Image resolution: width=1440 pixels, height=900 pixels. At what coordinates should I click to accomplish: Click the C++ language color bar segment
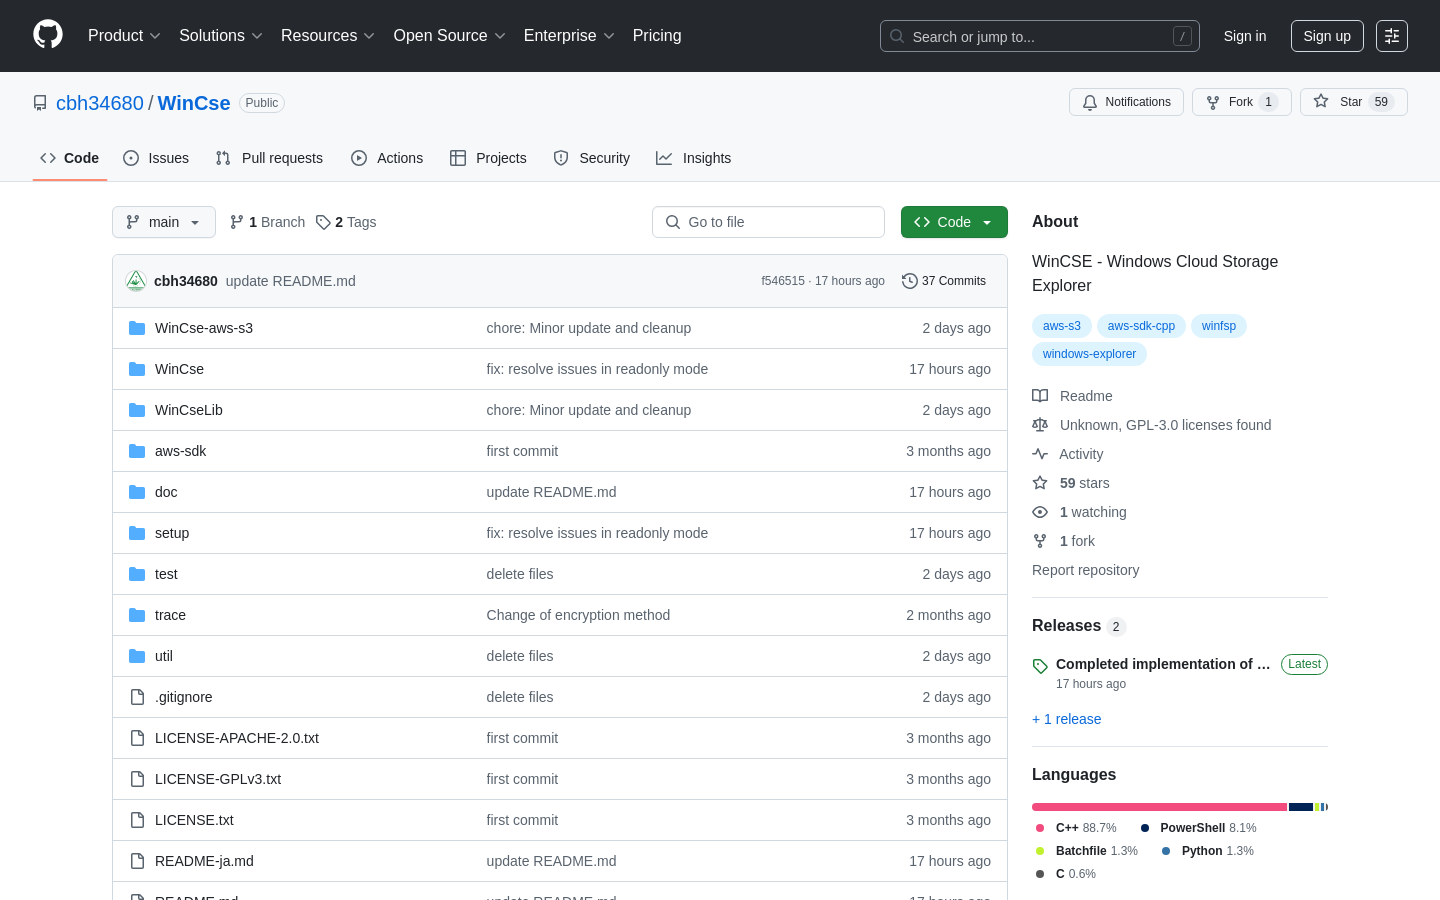point(1159,807)
